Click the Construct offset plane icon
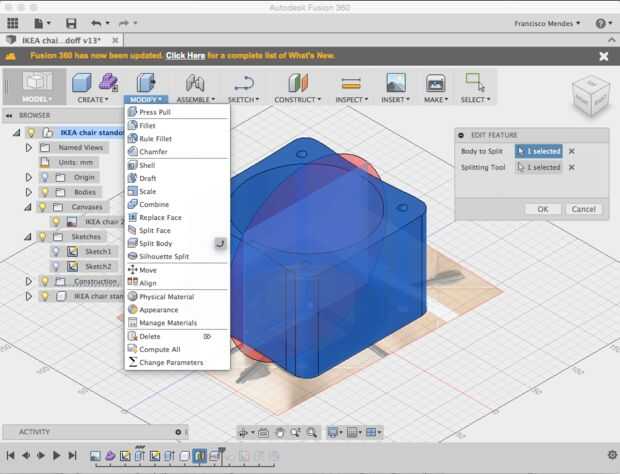This screenshot has width=620, height=474. point(298,83)
